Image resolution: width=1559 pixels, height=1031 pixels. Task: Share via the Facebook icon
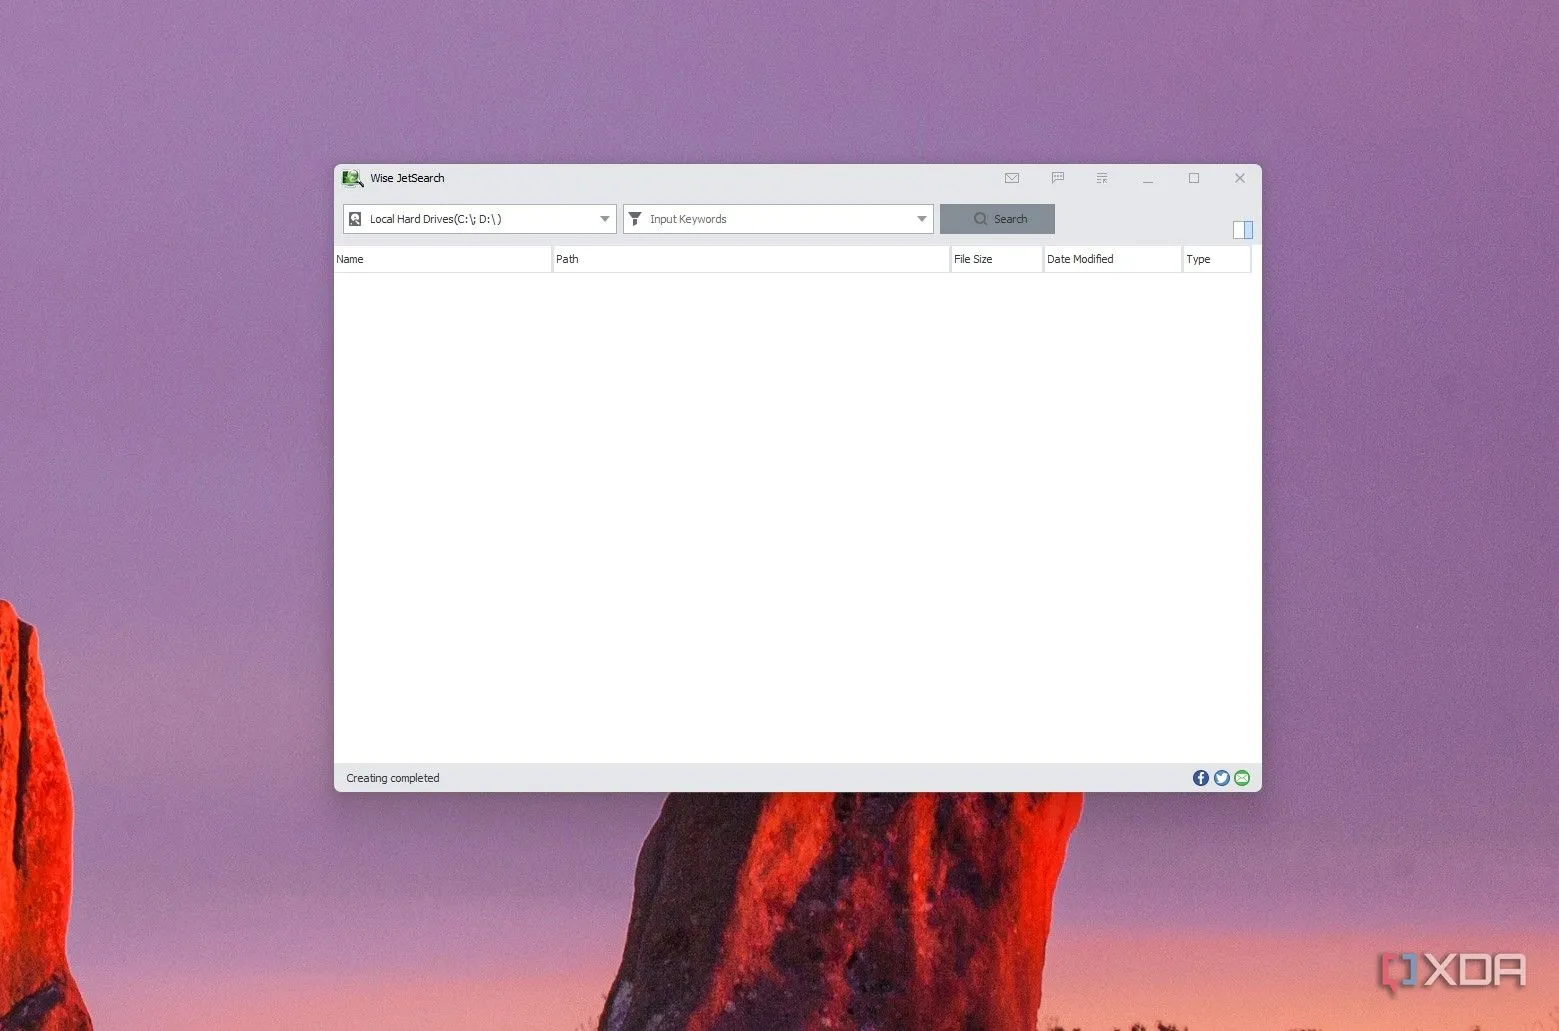(x=1201, y=778)
